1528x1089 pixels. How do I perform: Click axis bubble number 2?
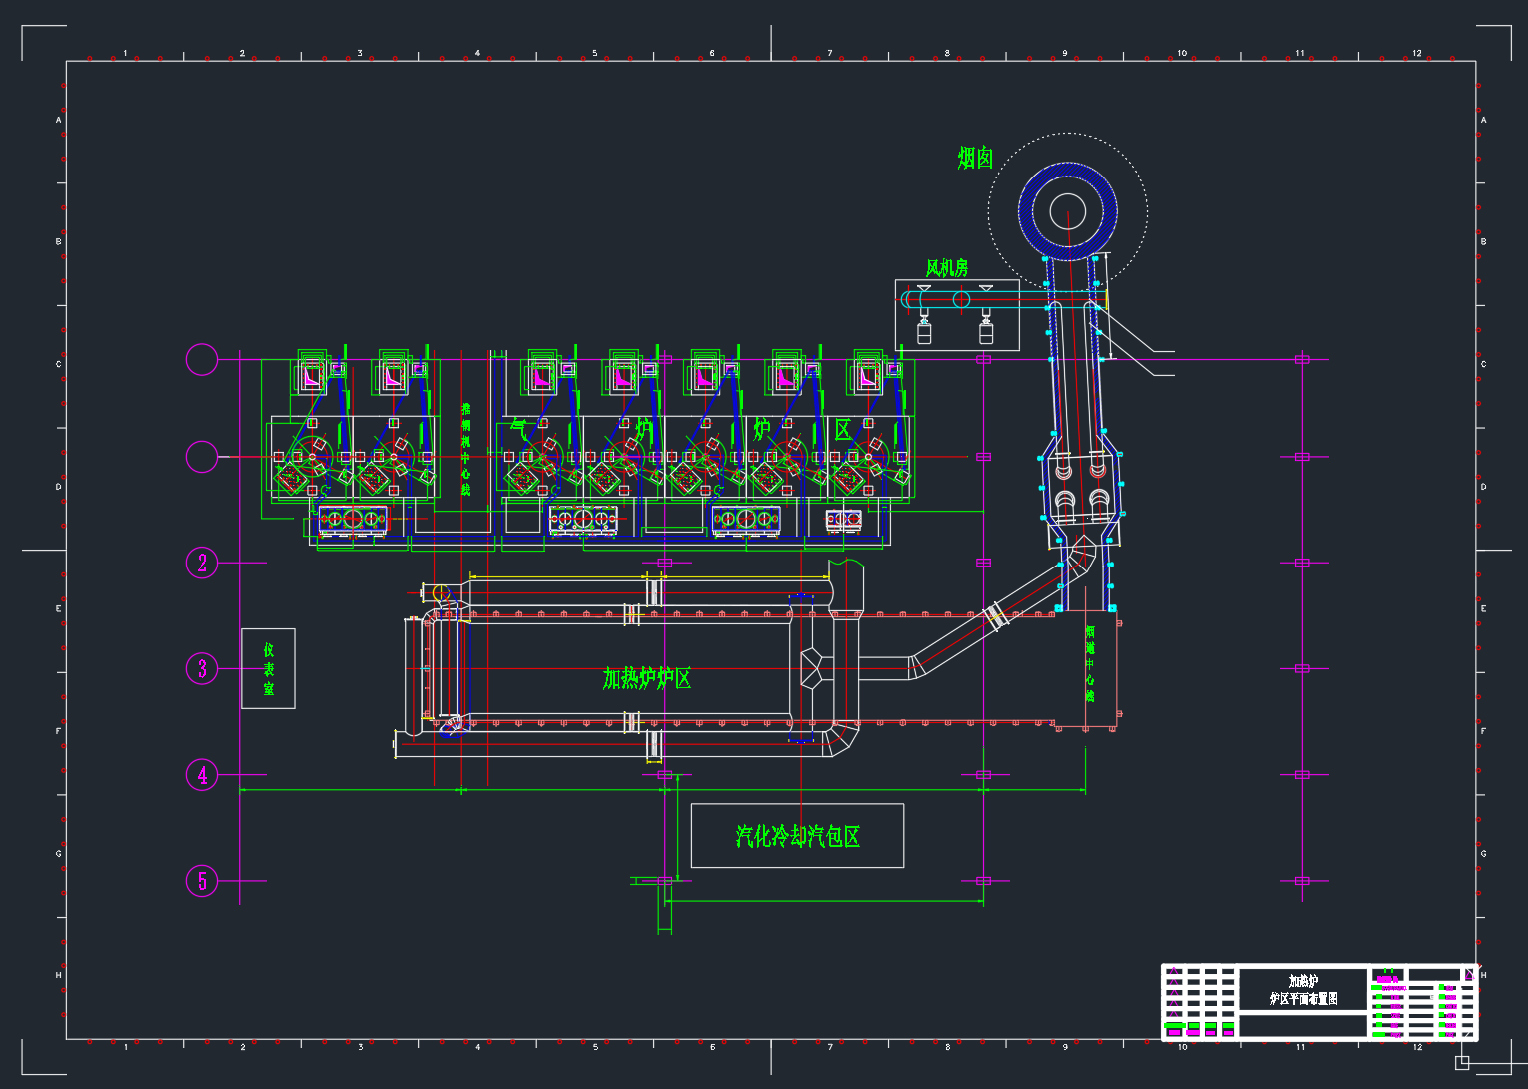(202, 563)
